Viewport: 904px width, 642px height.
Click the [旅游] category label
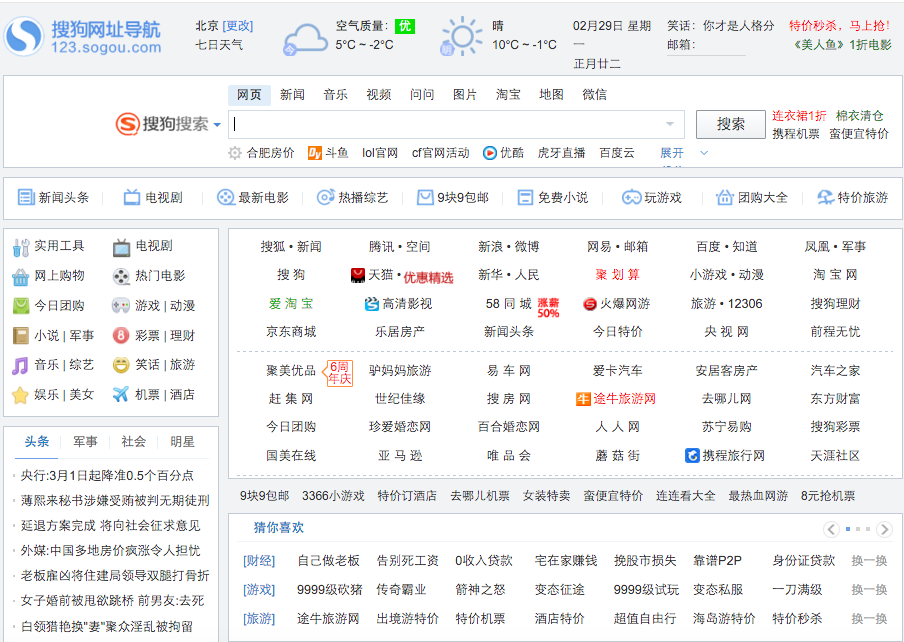[x=259, y=618]
